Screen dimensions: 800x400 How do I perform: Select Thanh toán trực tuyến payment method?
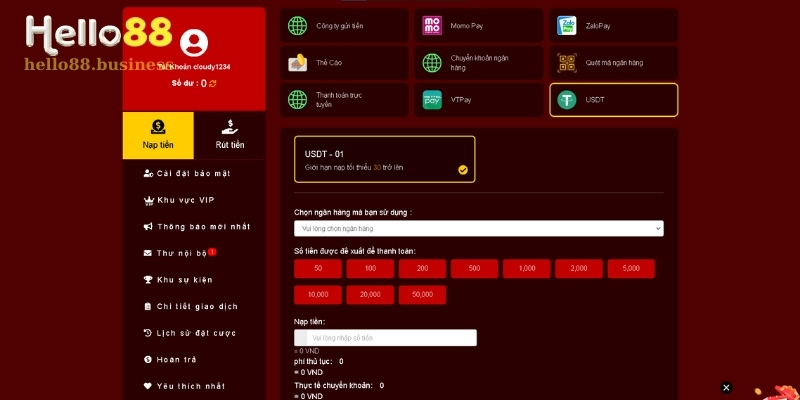tap(344, 100)
